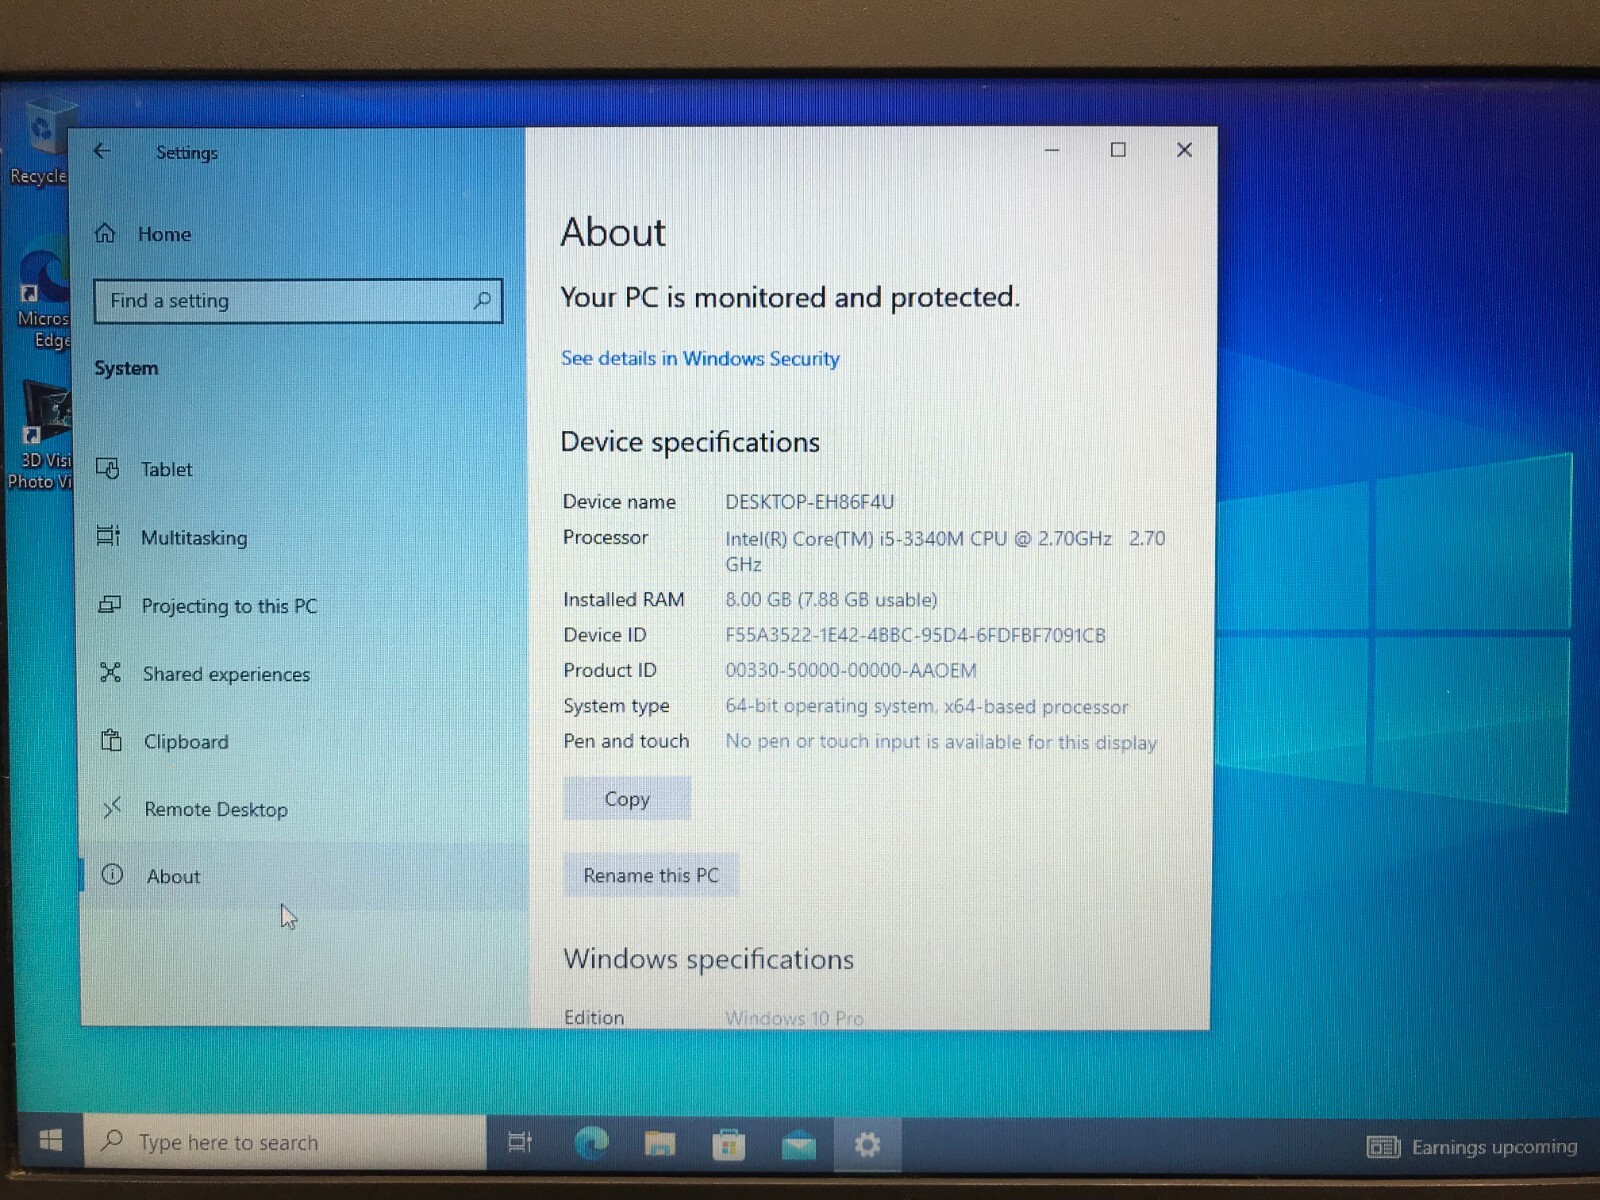Image resolution: width=1600 pixels, height=1200 pixels.
Task: Click the About info icon
Action: click(112, 875)
